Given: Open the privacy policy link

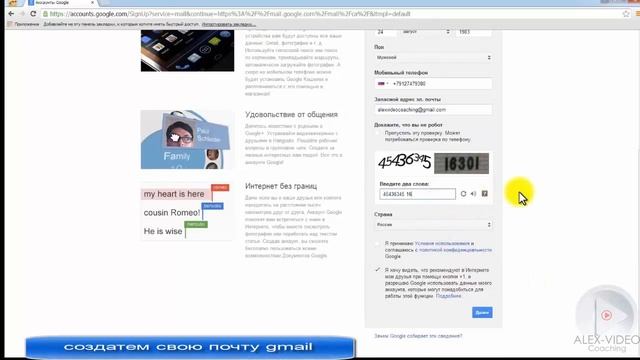Looking at the screenshot, I should tap(455, 250).
